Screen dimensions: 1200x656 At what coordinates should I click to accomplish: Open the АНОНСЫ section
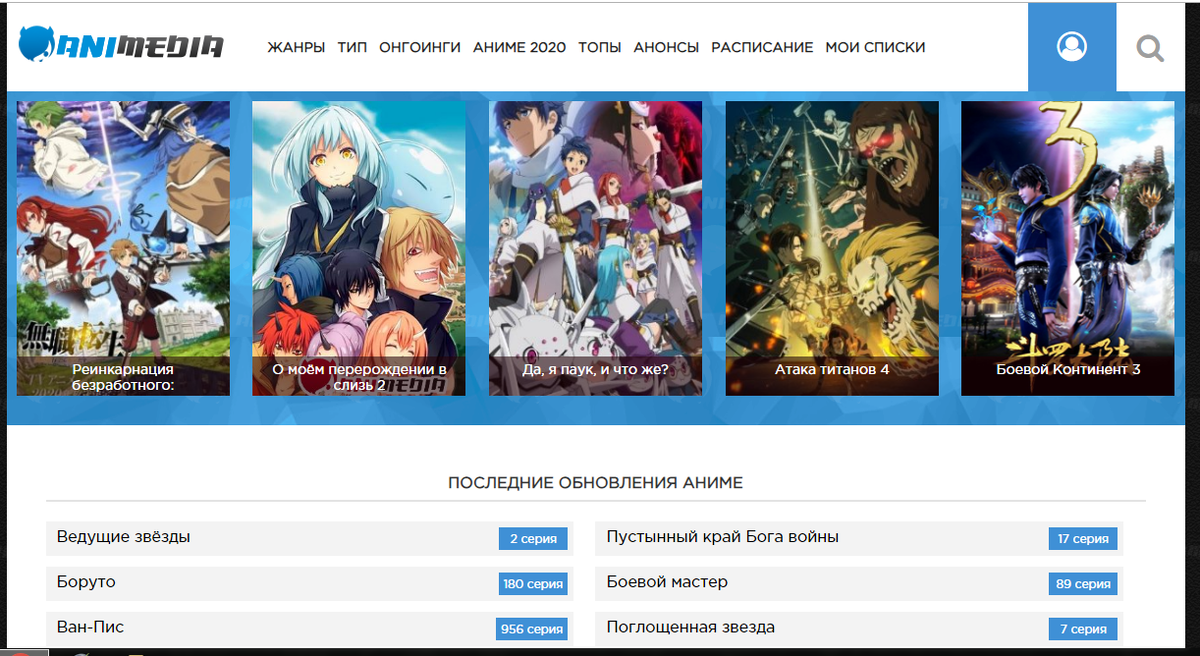pos(666,47)
